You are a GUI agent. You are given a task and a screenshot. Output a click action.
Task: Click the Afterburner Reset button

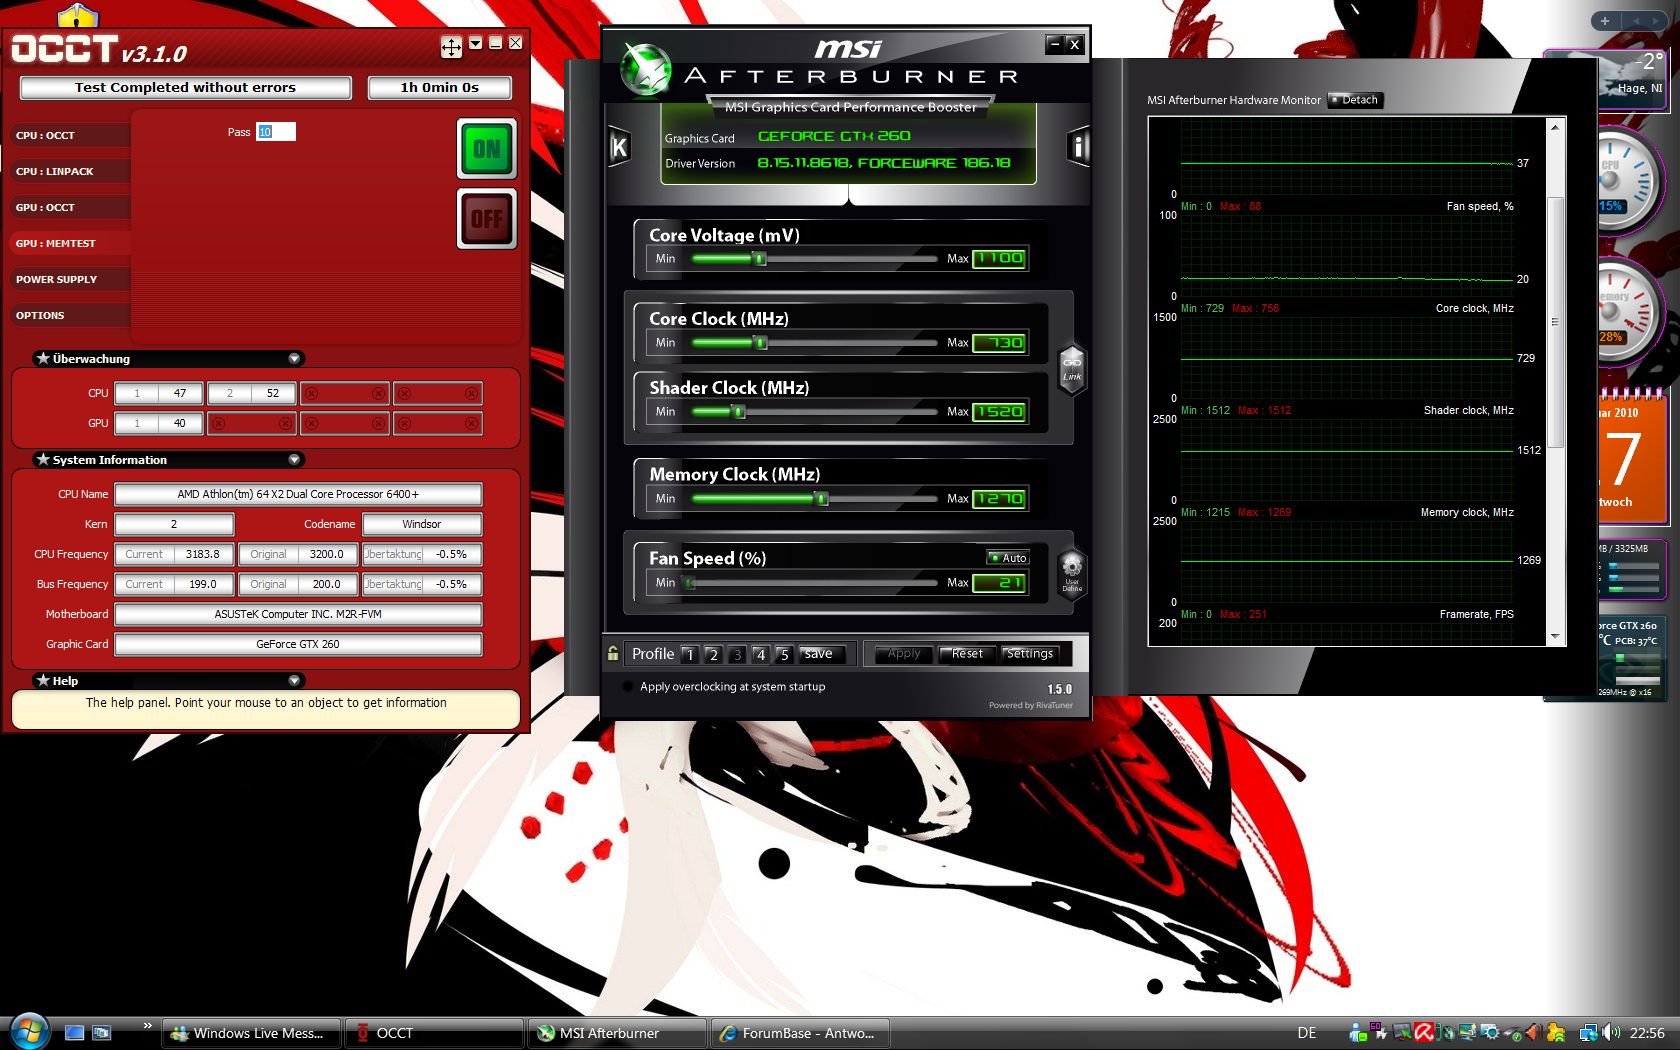[967, 654]
